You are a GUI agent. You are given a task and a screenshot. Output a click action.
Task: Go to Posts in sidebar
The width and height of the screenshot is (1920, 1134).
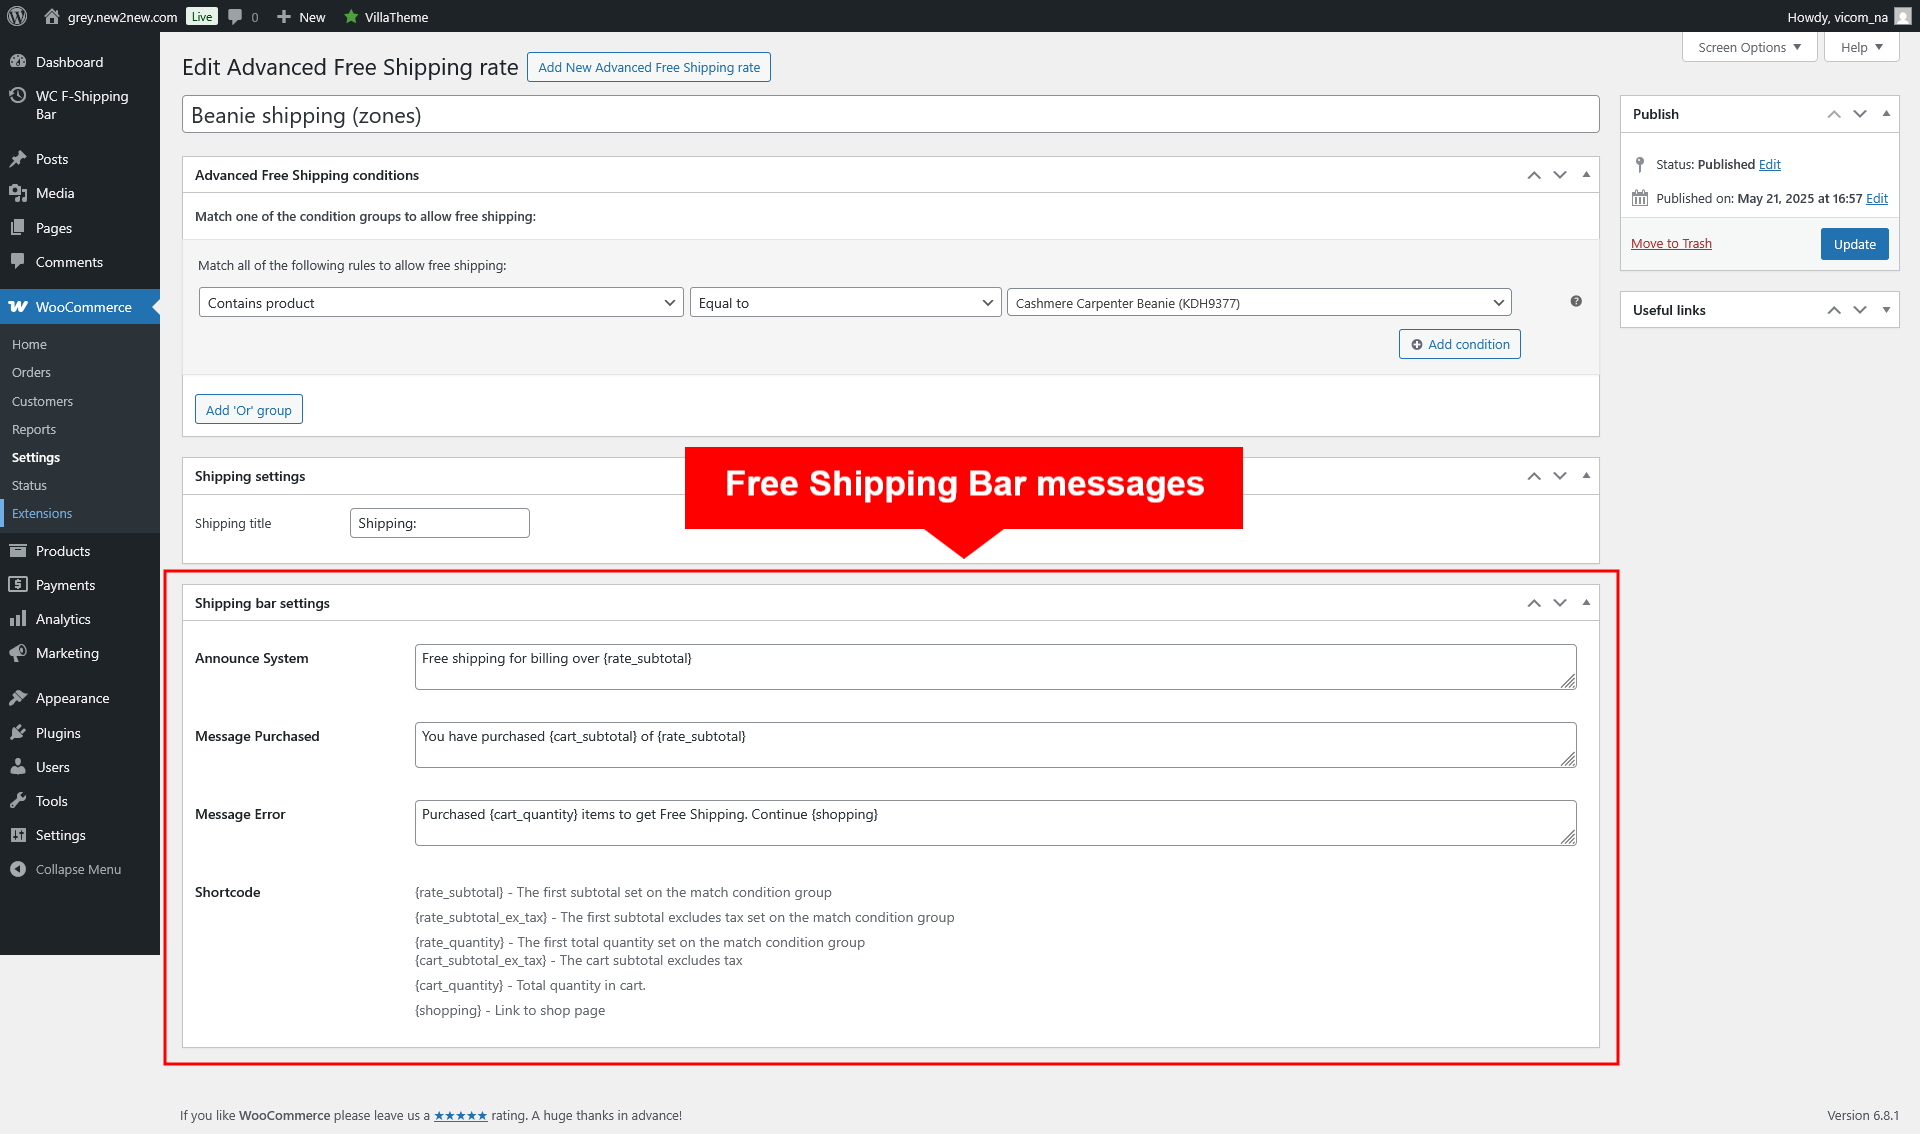tap(52, 159)
